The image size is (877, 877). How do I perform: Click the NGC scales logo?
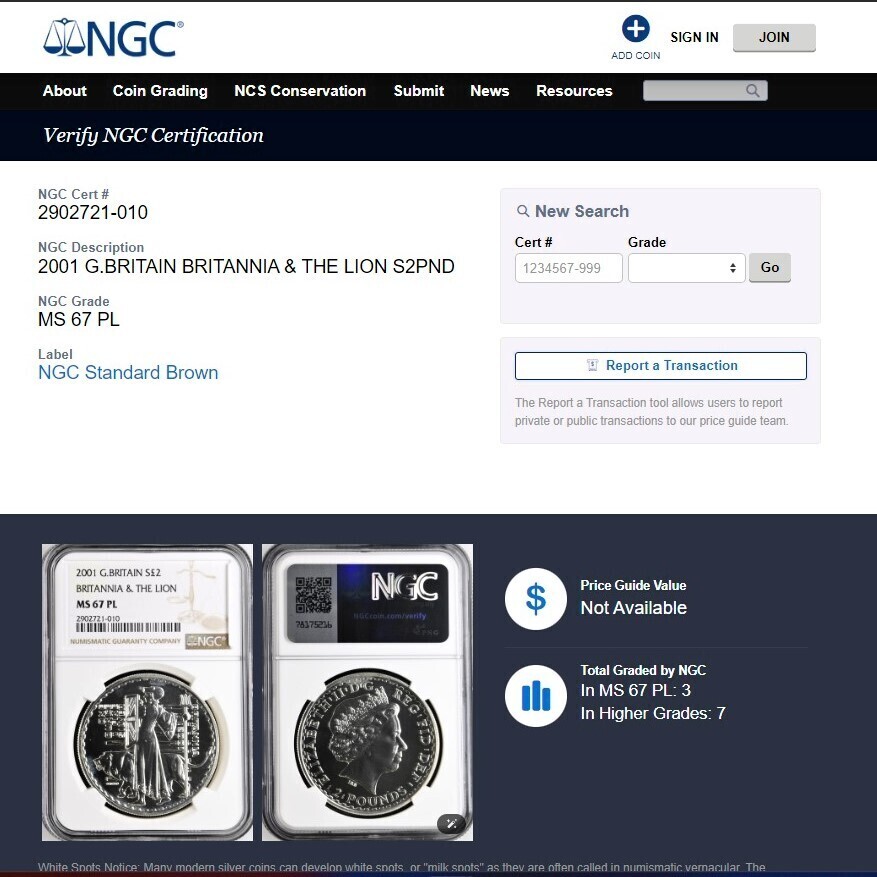(113, 37)
